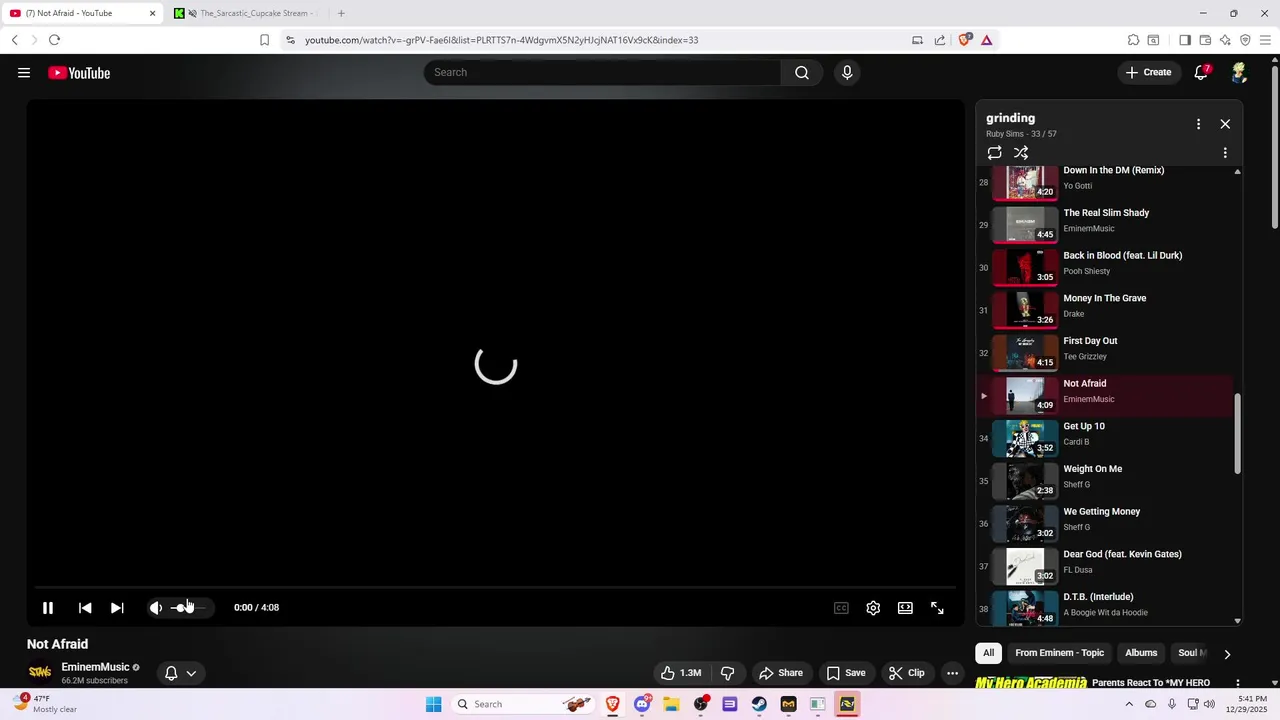Toggle the browser sidebar panel
1280x720 pixels.
[x=1185, y=40]
